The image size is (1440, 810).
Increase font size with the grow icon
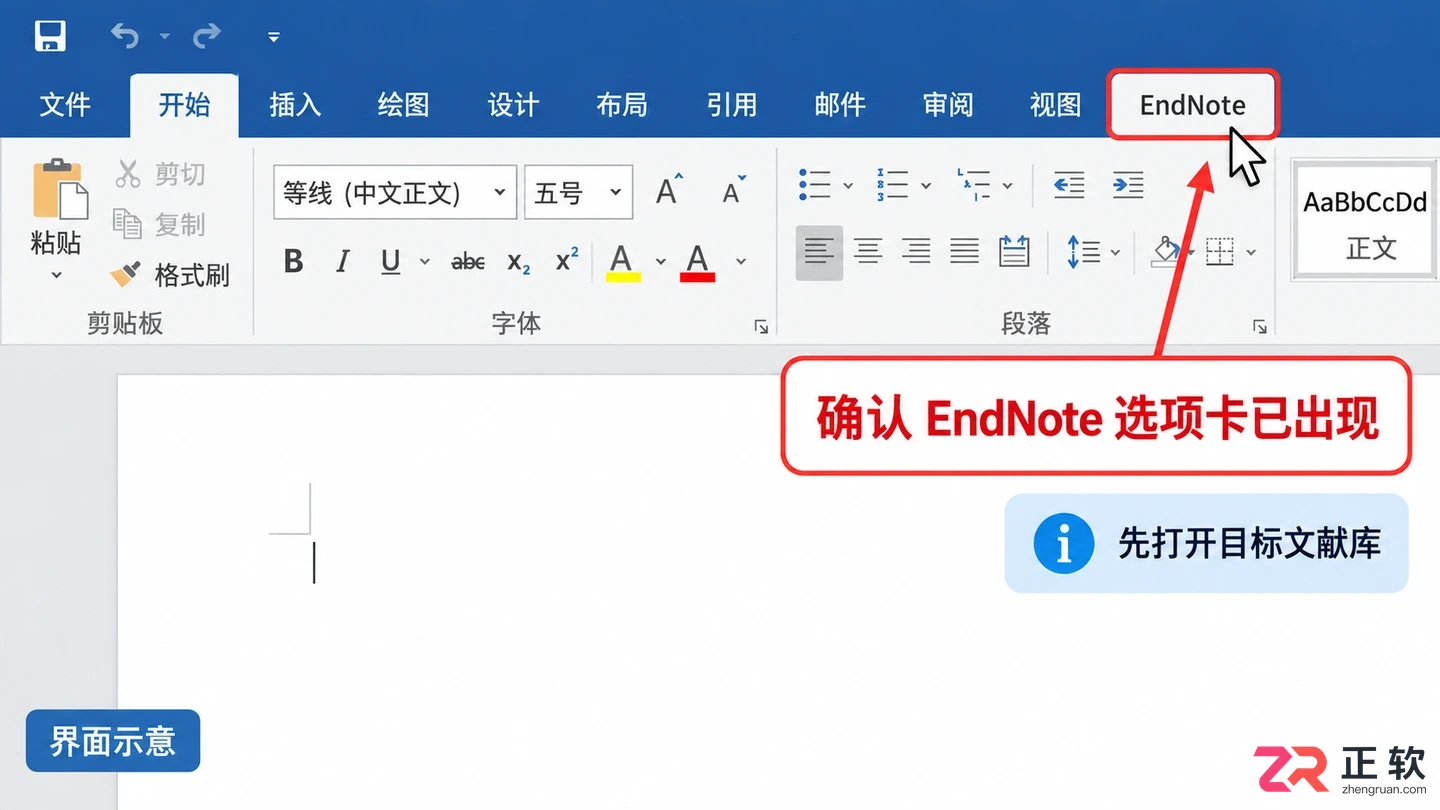pyautogui.click(x=669, y=190)
